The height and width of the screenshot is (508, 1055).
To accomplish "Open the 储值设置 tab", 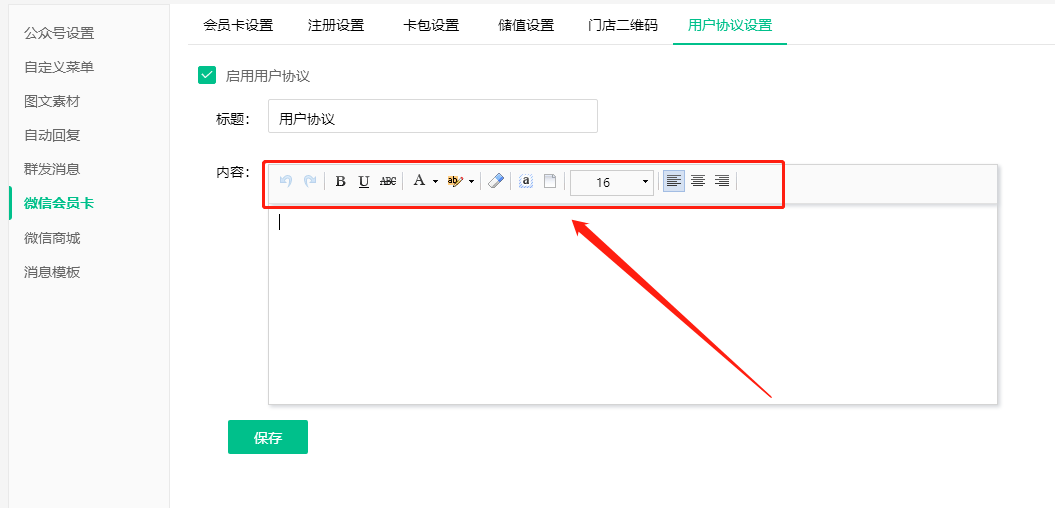I will click(526, 25).
